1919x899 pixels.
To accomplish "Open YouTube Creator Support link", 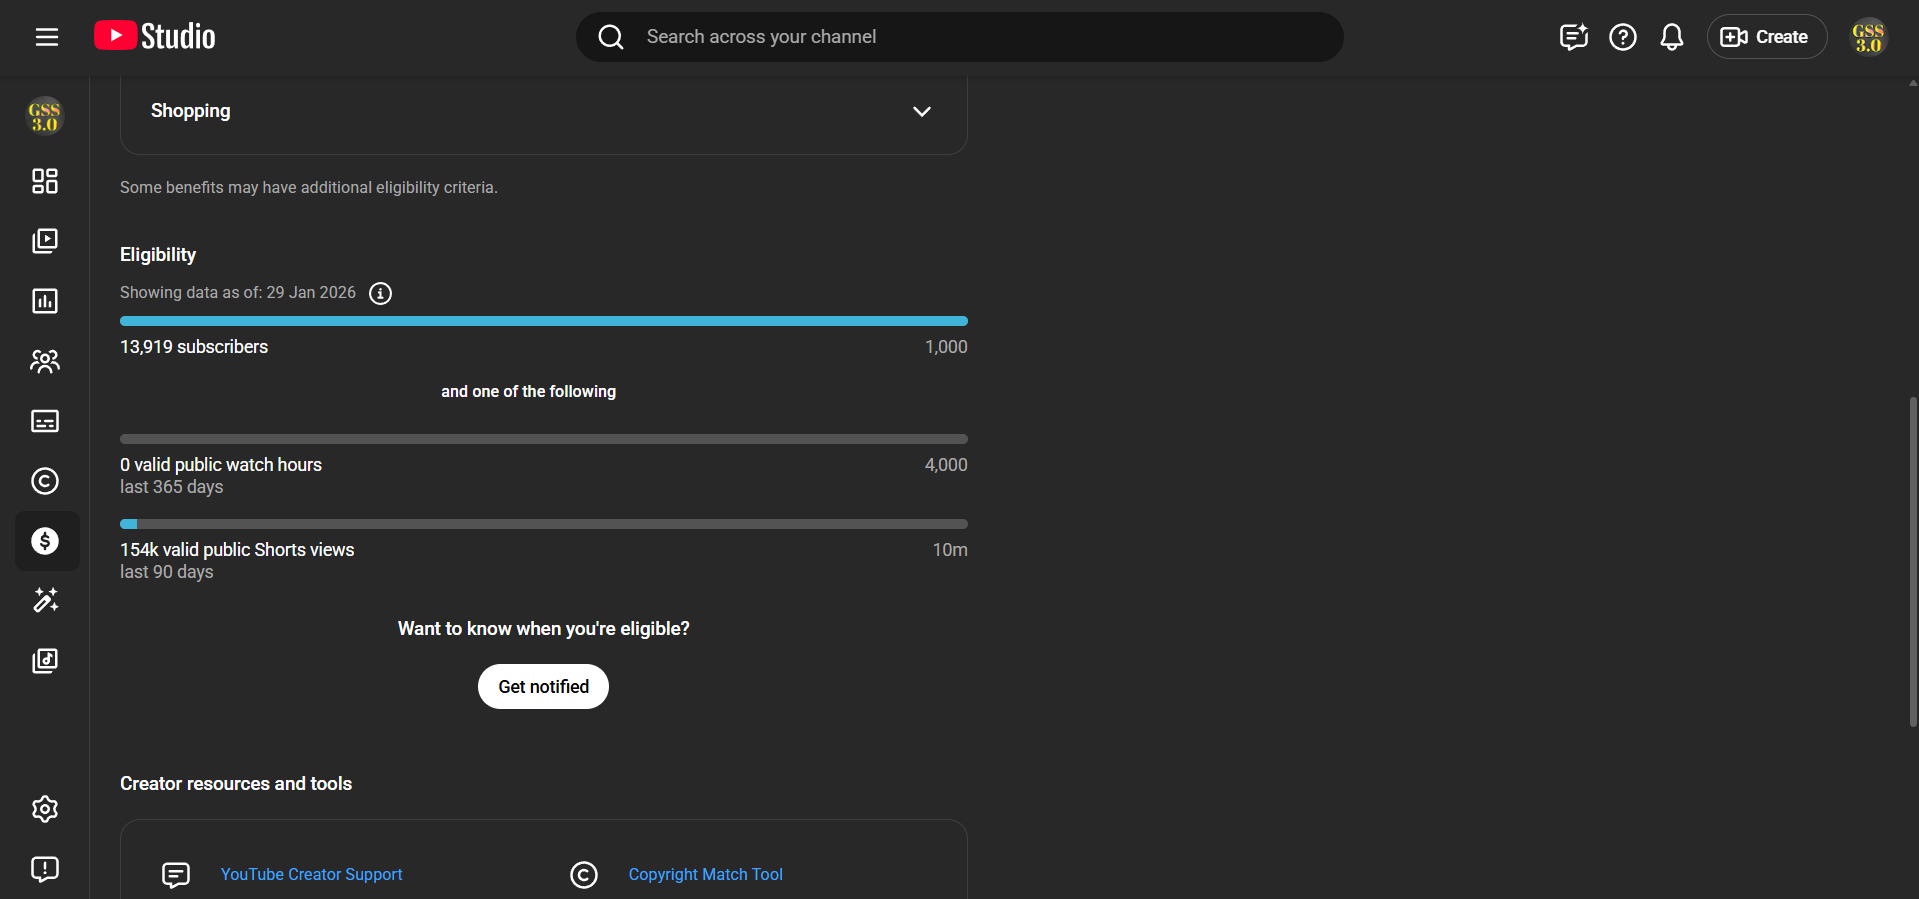I will tap(311, 874).
